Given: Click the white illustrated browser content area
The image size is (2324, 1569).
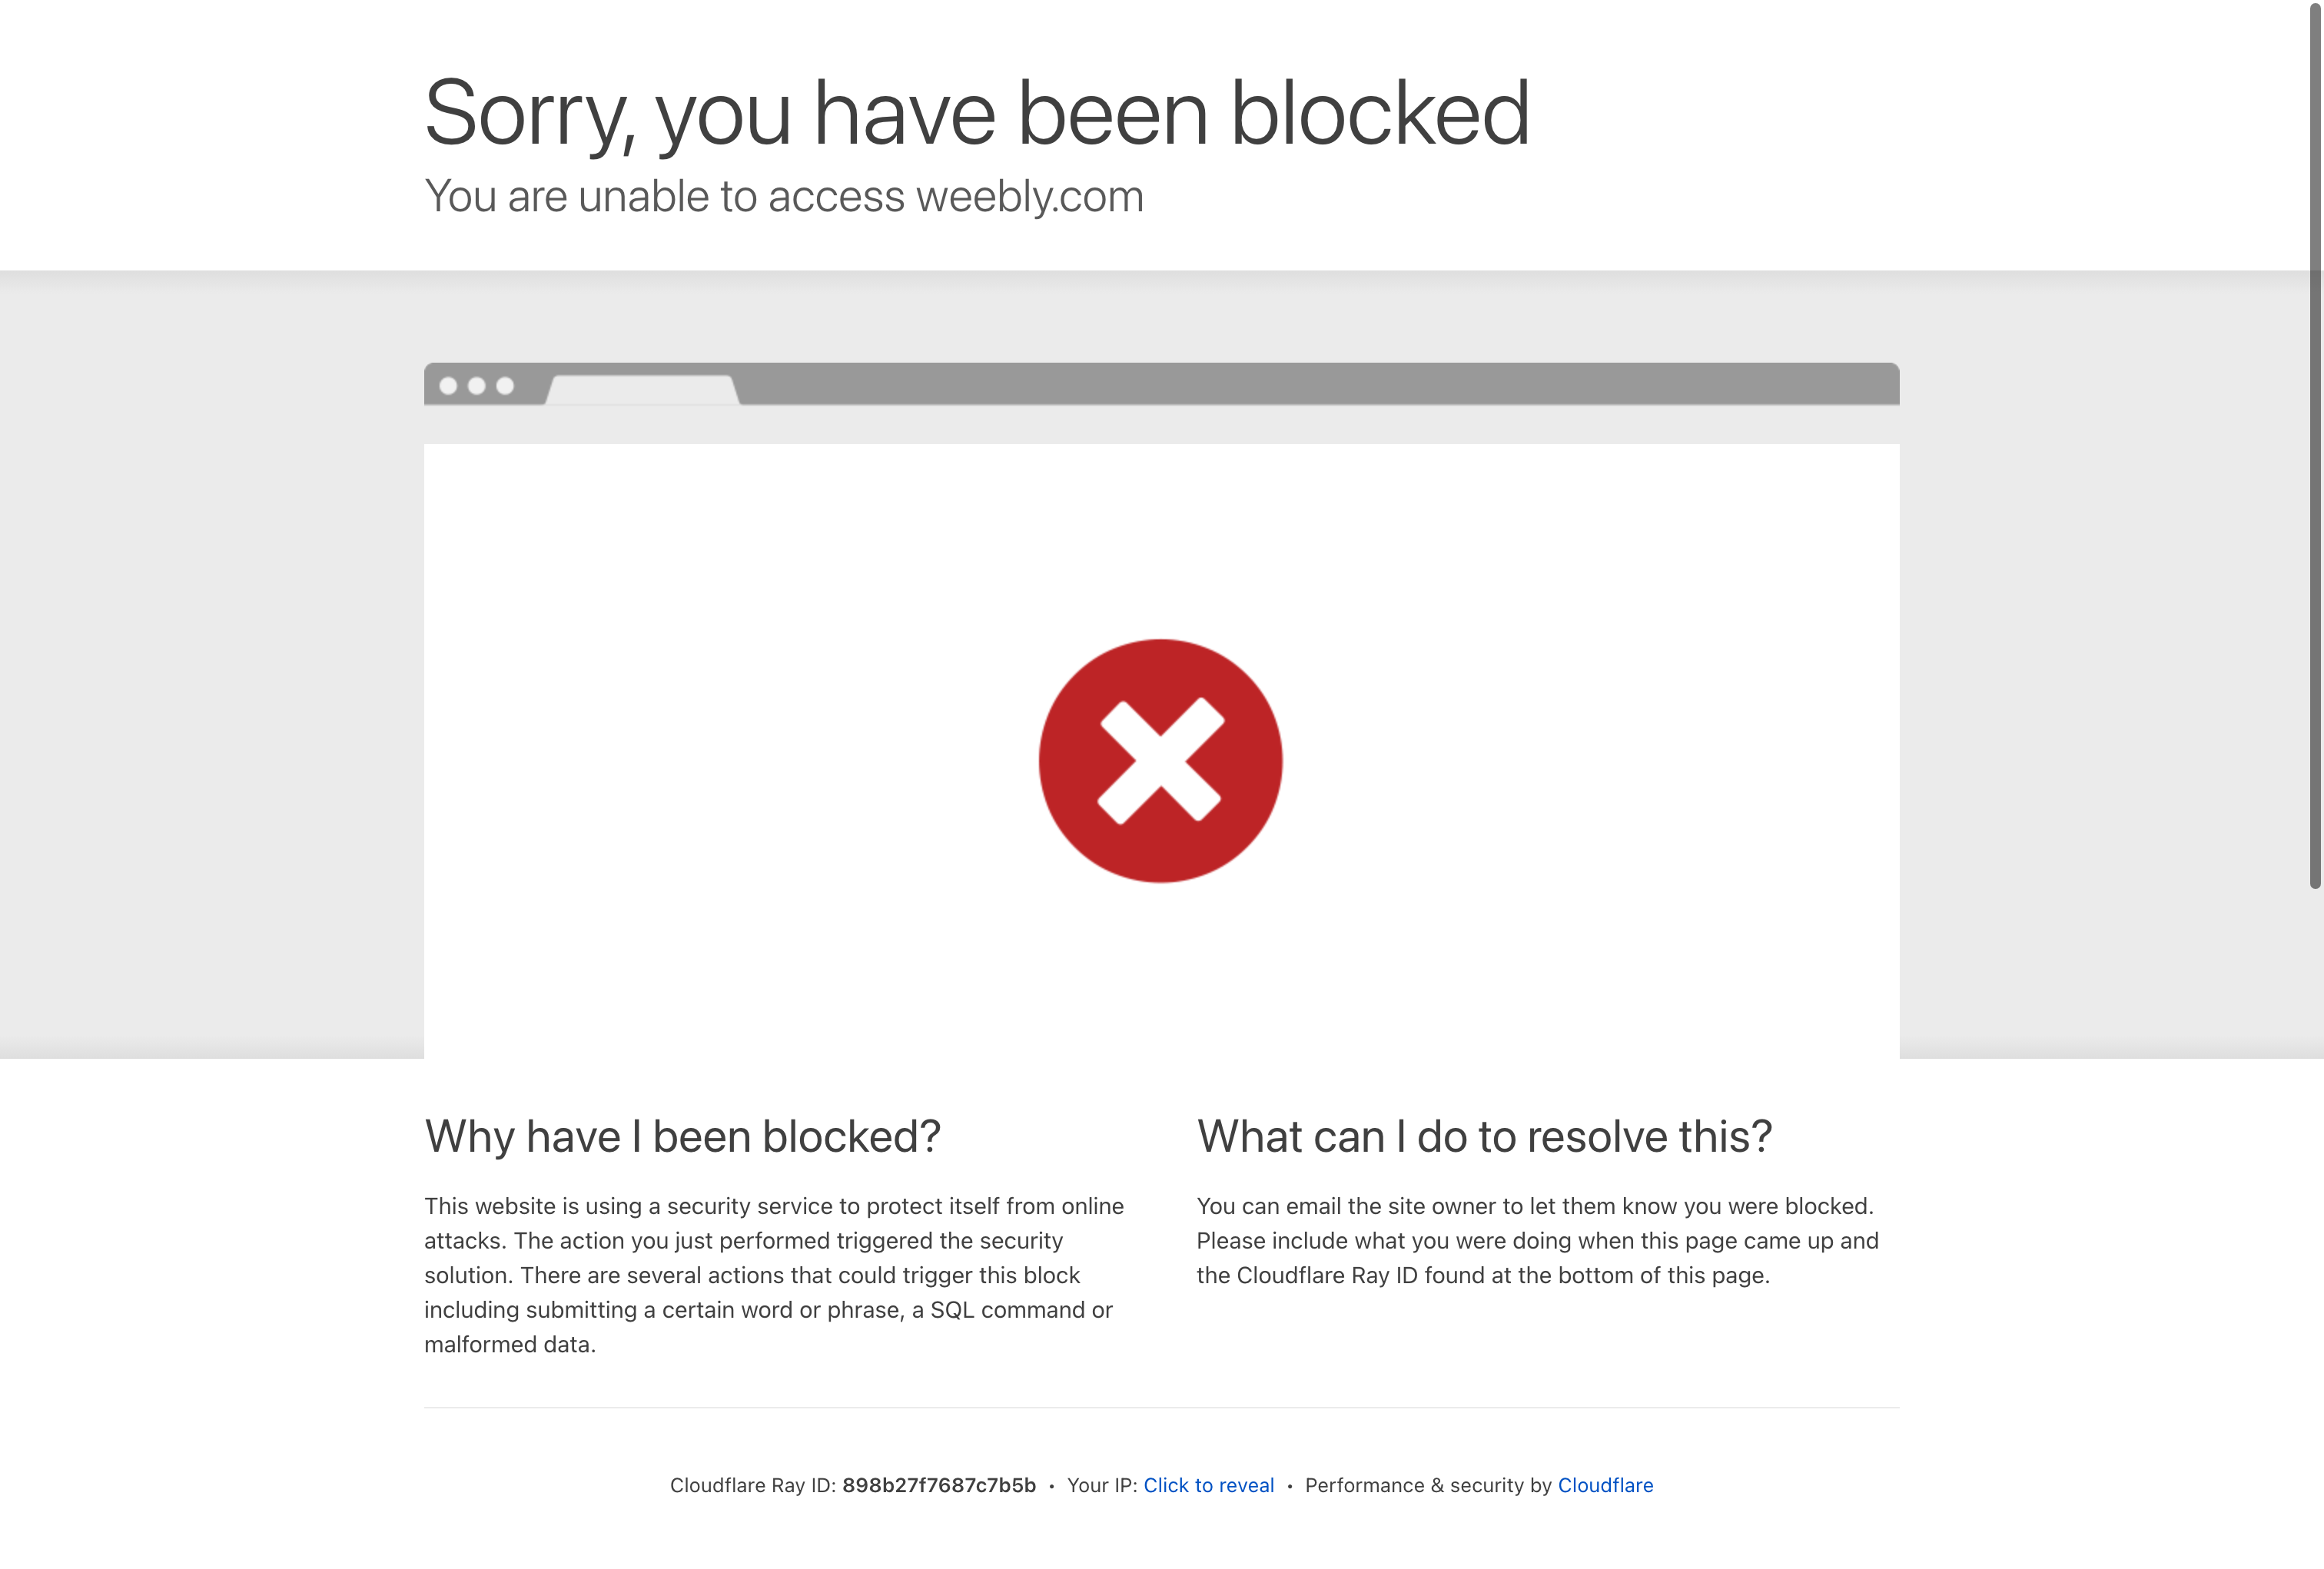Looking at the screenshot, I should coord(1161,750).
